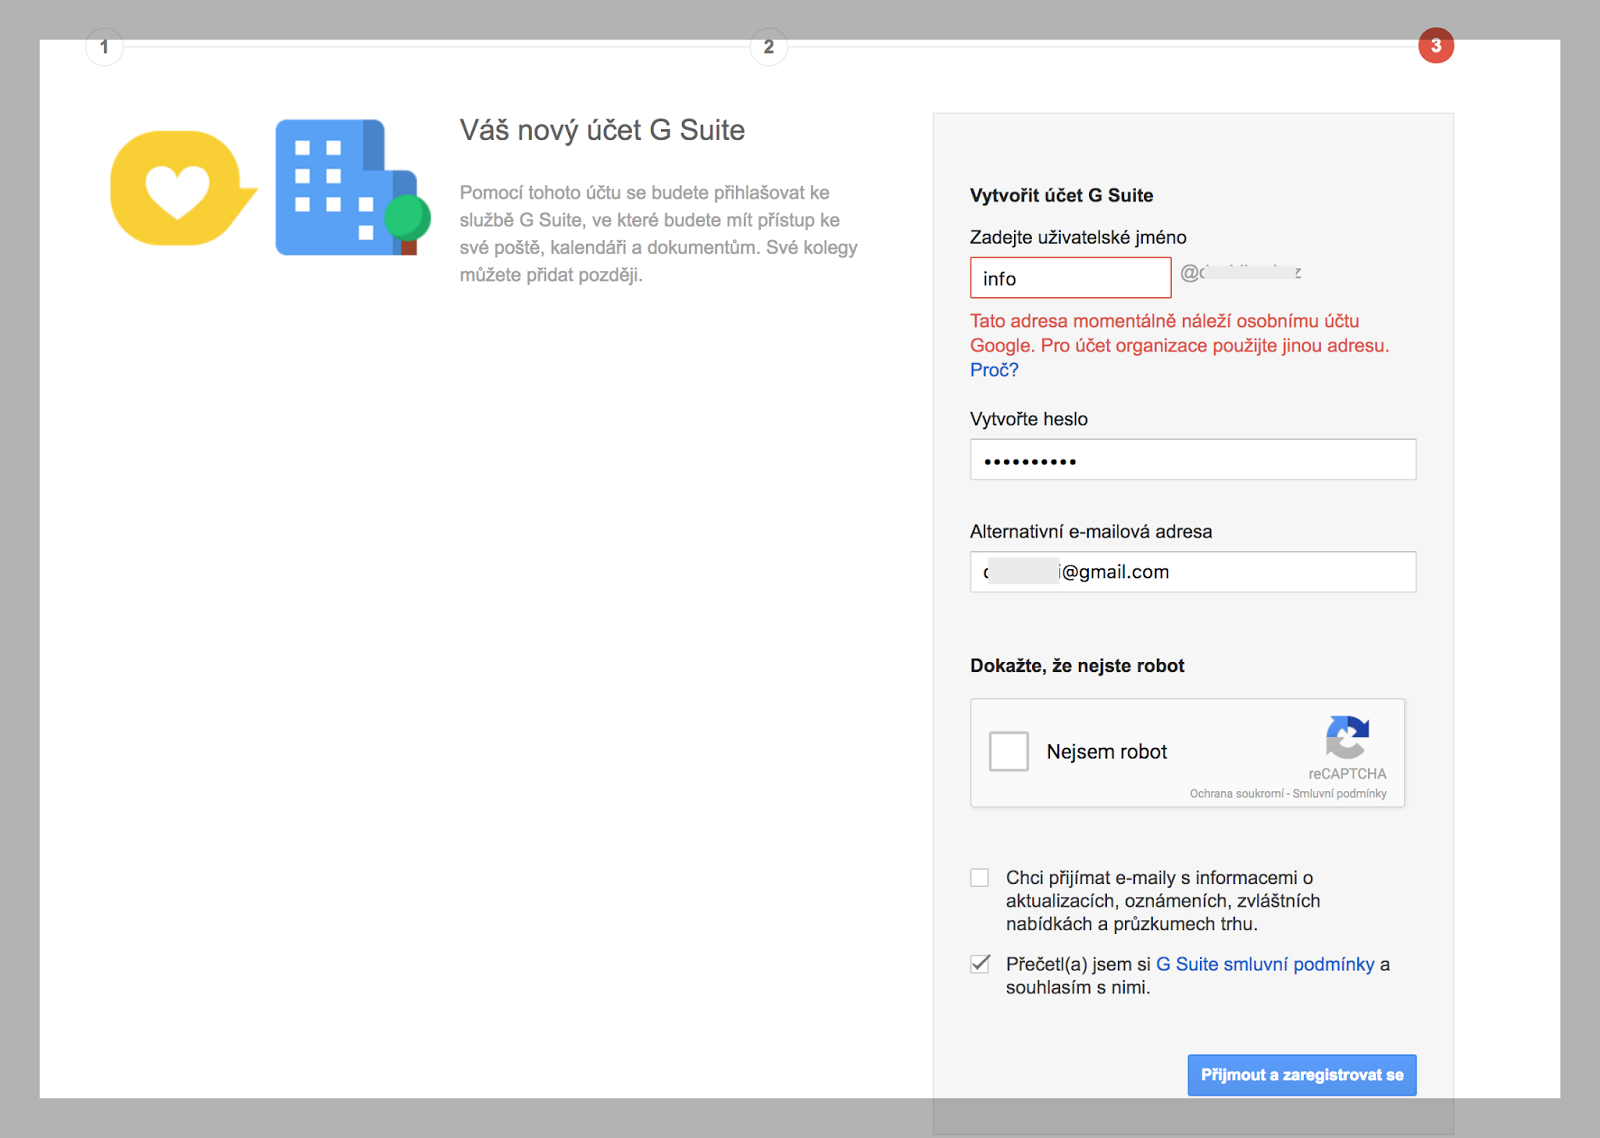
Task: Open the "G Suite smluvní podmínky" link
Action: click(x=1265, y=964)
